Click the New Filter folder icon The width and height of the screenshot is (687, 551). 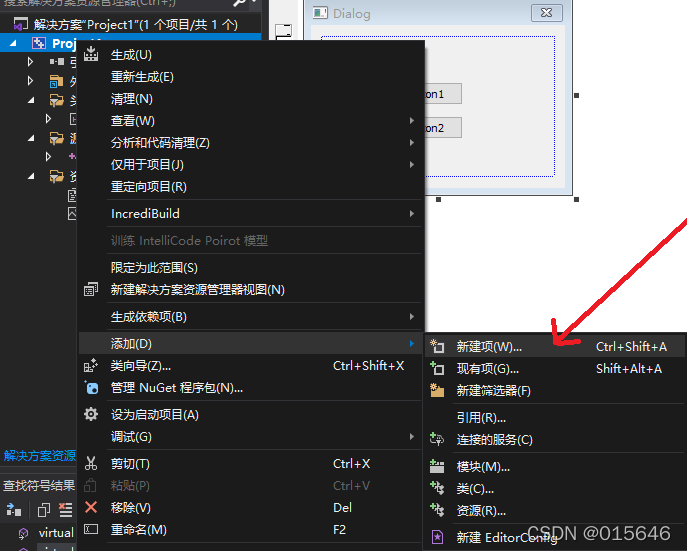437,390
